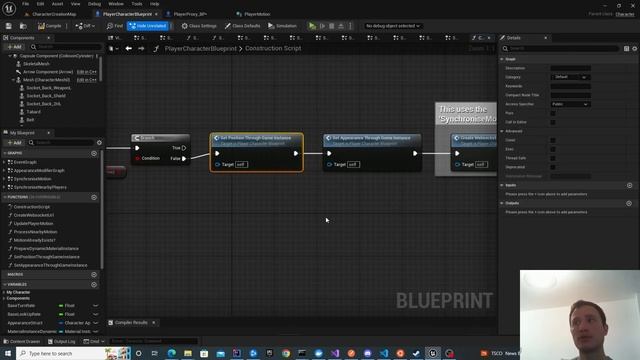Toggle the Pure checkbox

pyautogui.click(x=553, y=113)
